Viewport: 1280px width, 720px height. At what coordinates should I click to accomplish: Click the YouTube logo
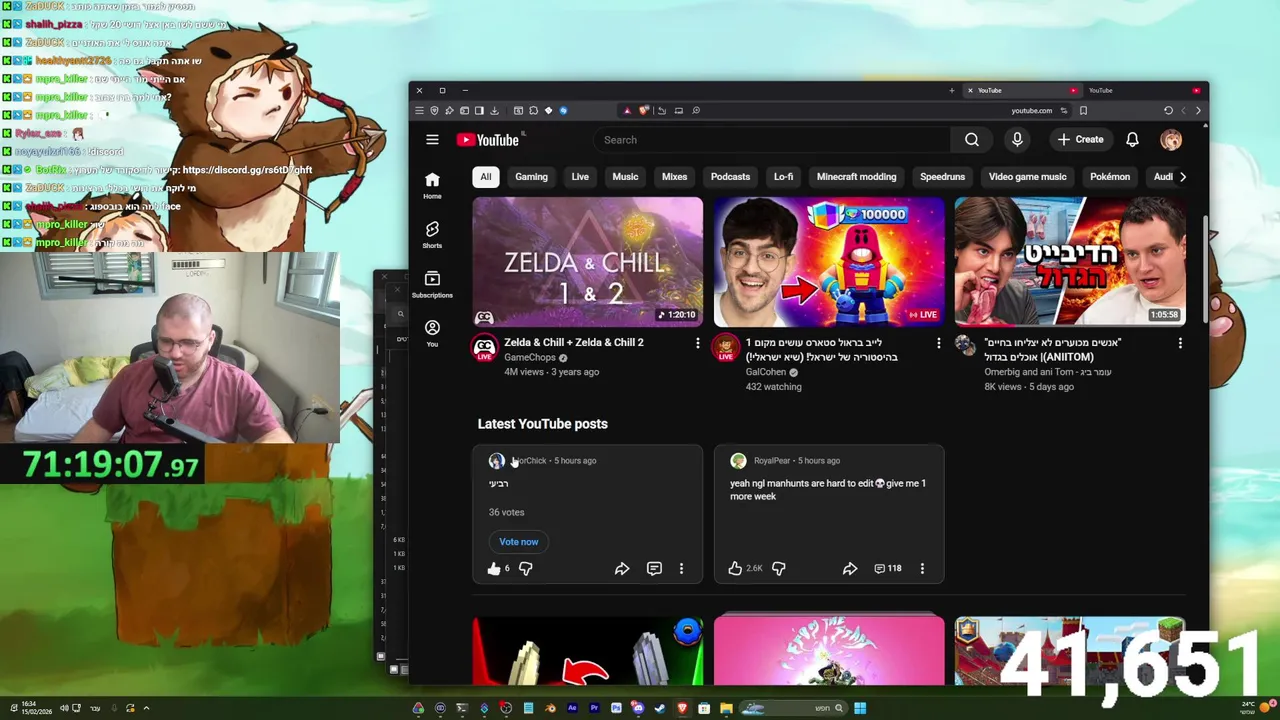click(488, 140)
